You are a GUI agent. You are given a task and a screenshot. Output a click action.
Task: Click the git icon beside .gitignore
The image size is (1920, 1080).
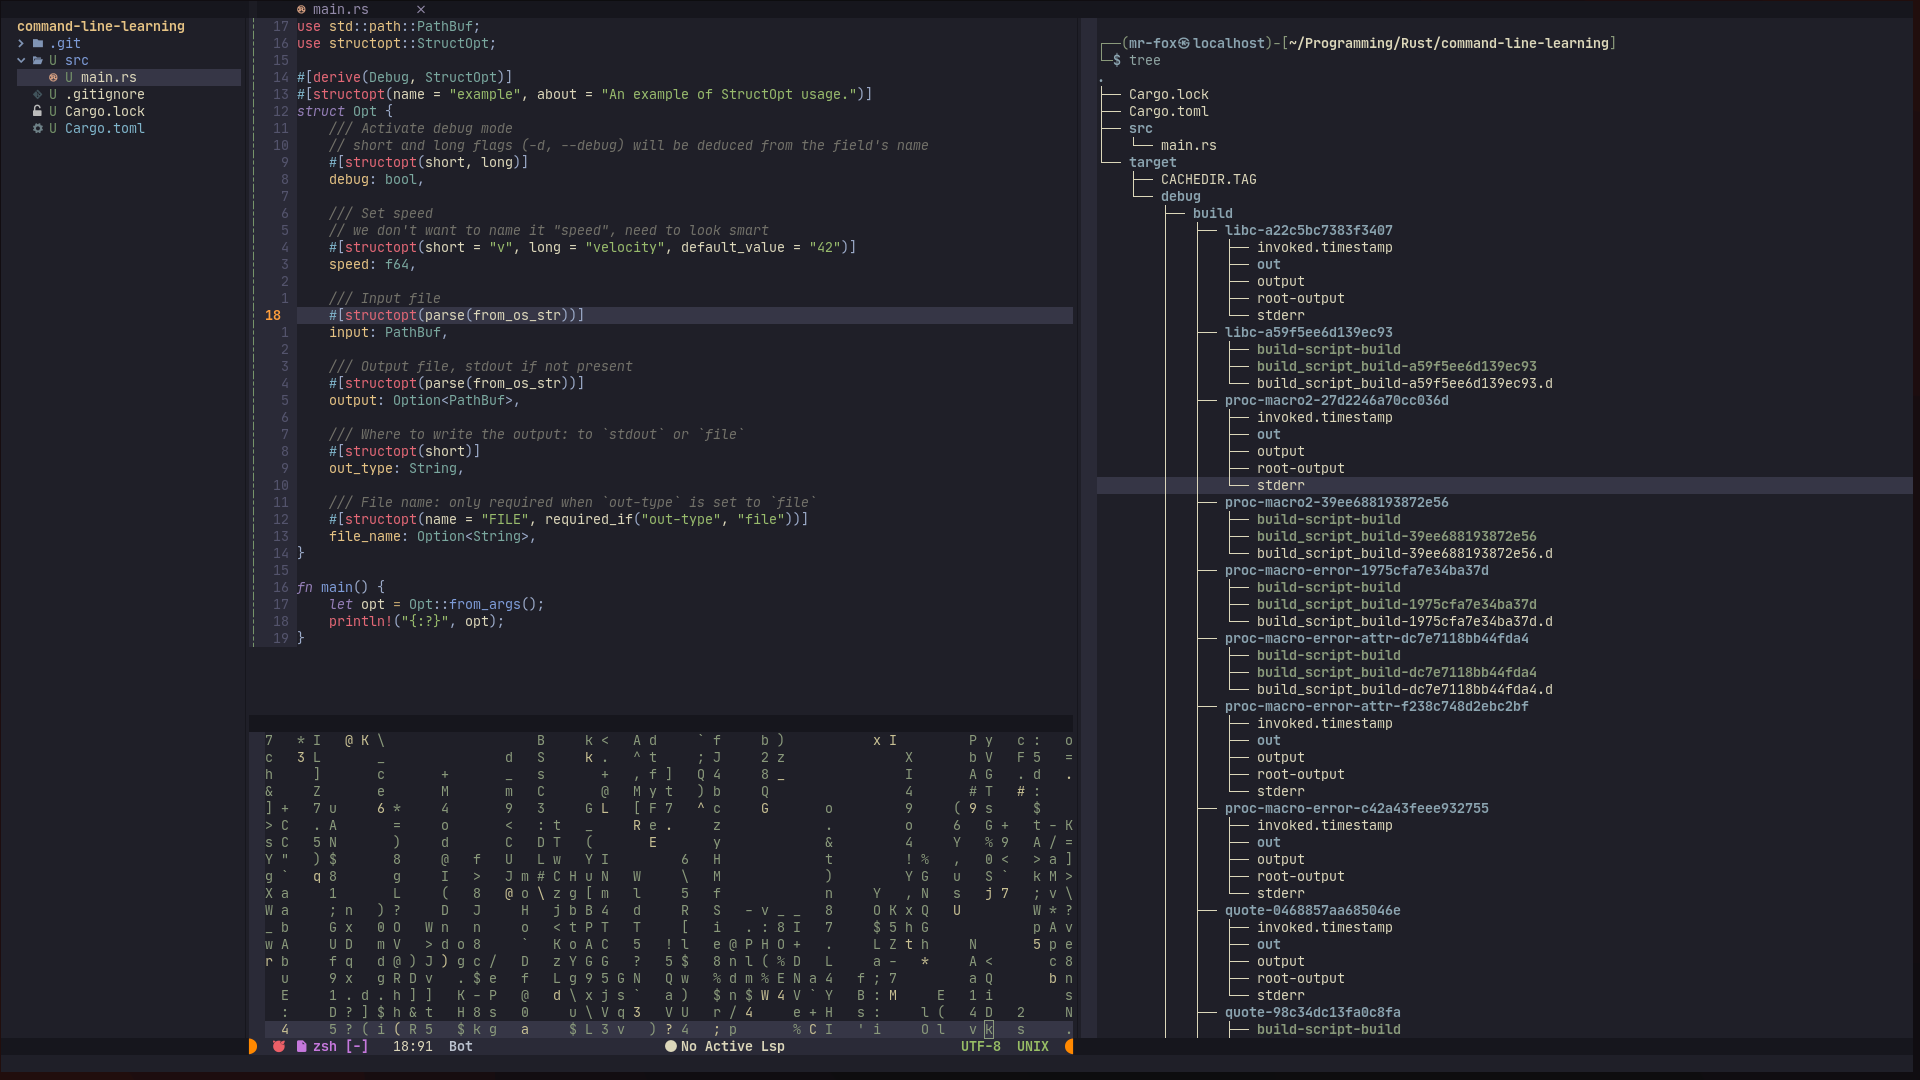pyautogui.click(x=37, y=94)
